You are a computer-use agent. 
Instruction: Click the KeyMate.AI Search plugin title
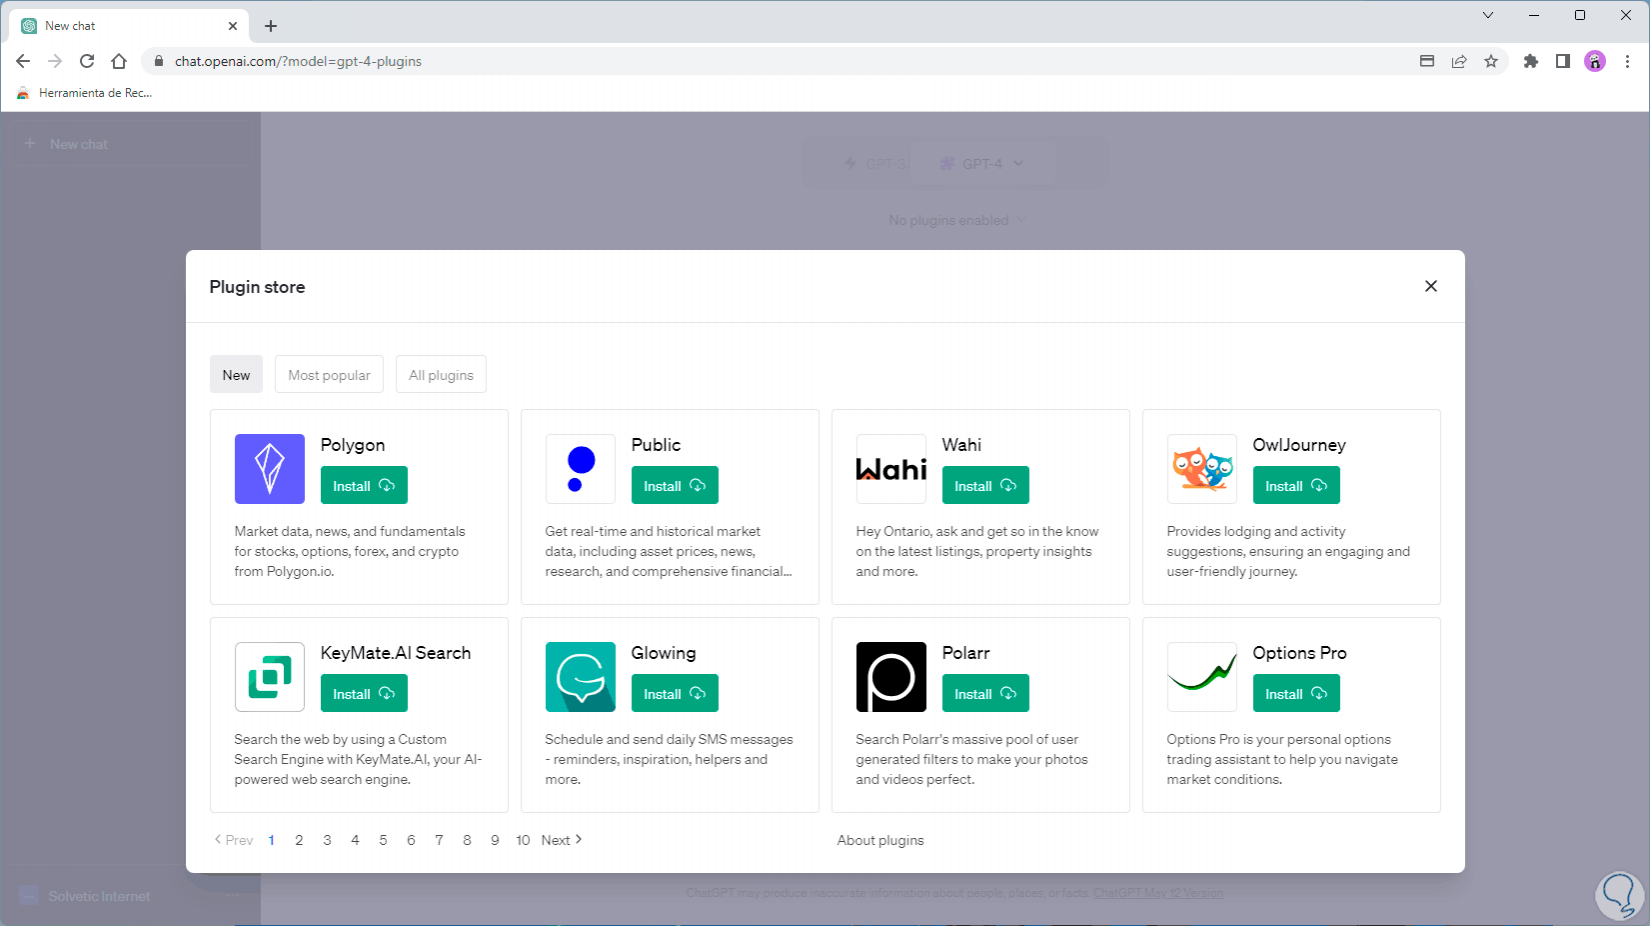tap(395, 653)
